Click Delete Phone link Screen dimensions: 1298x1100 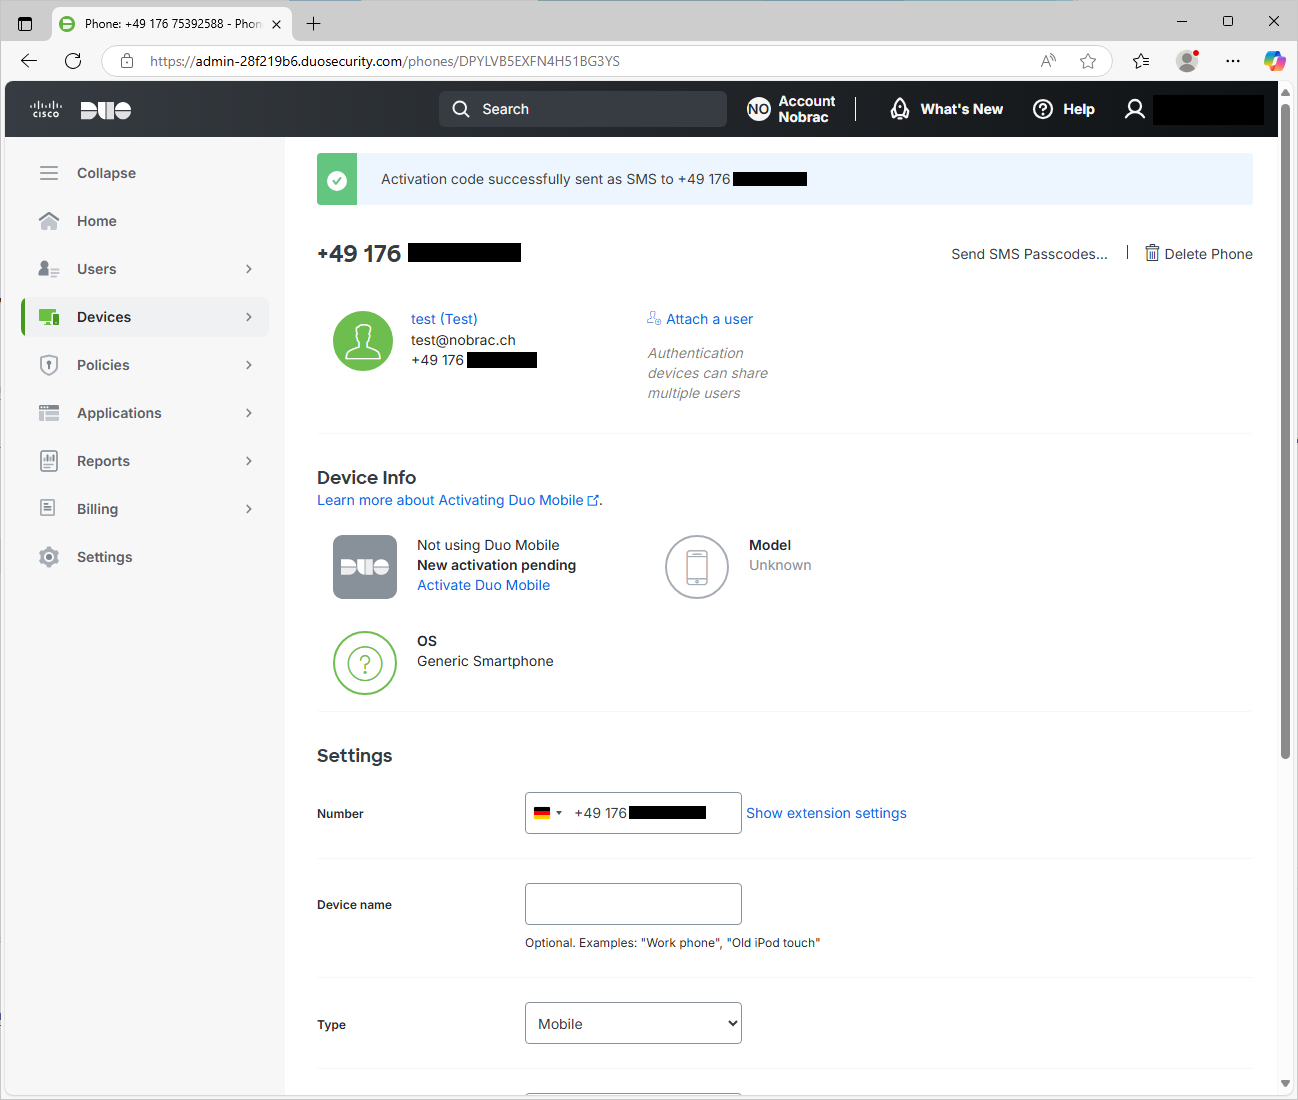(1208, 254)
